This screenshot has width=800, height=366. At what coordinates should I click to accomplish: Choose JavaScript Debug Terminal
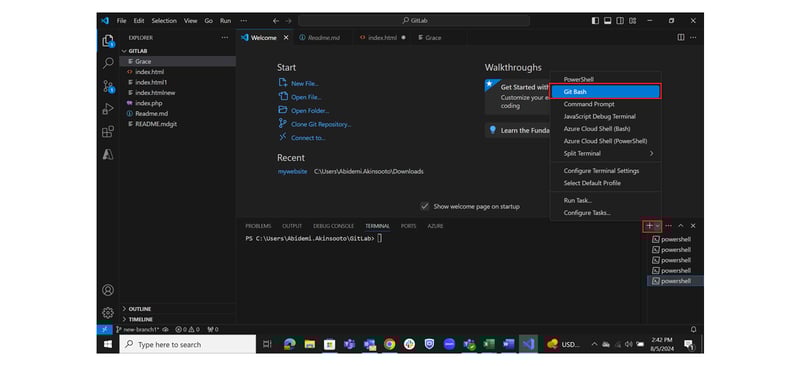pos(606,116)
